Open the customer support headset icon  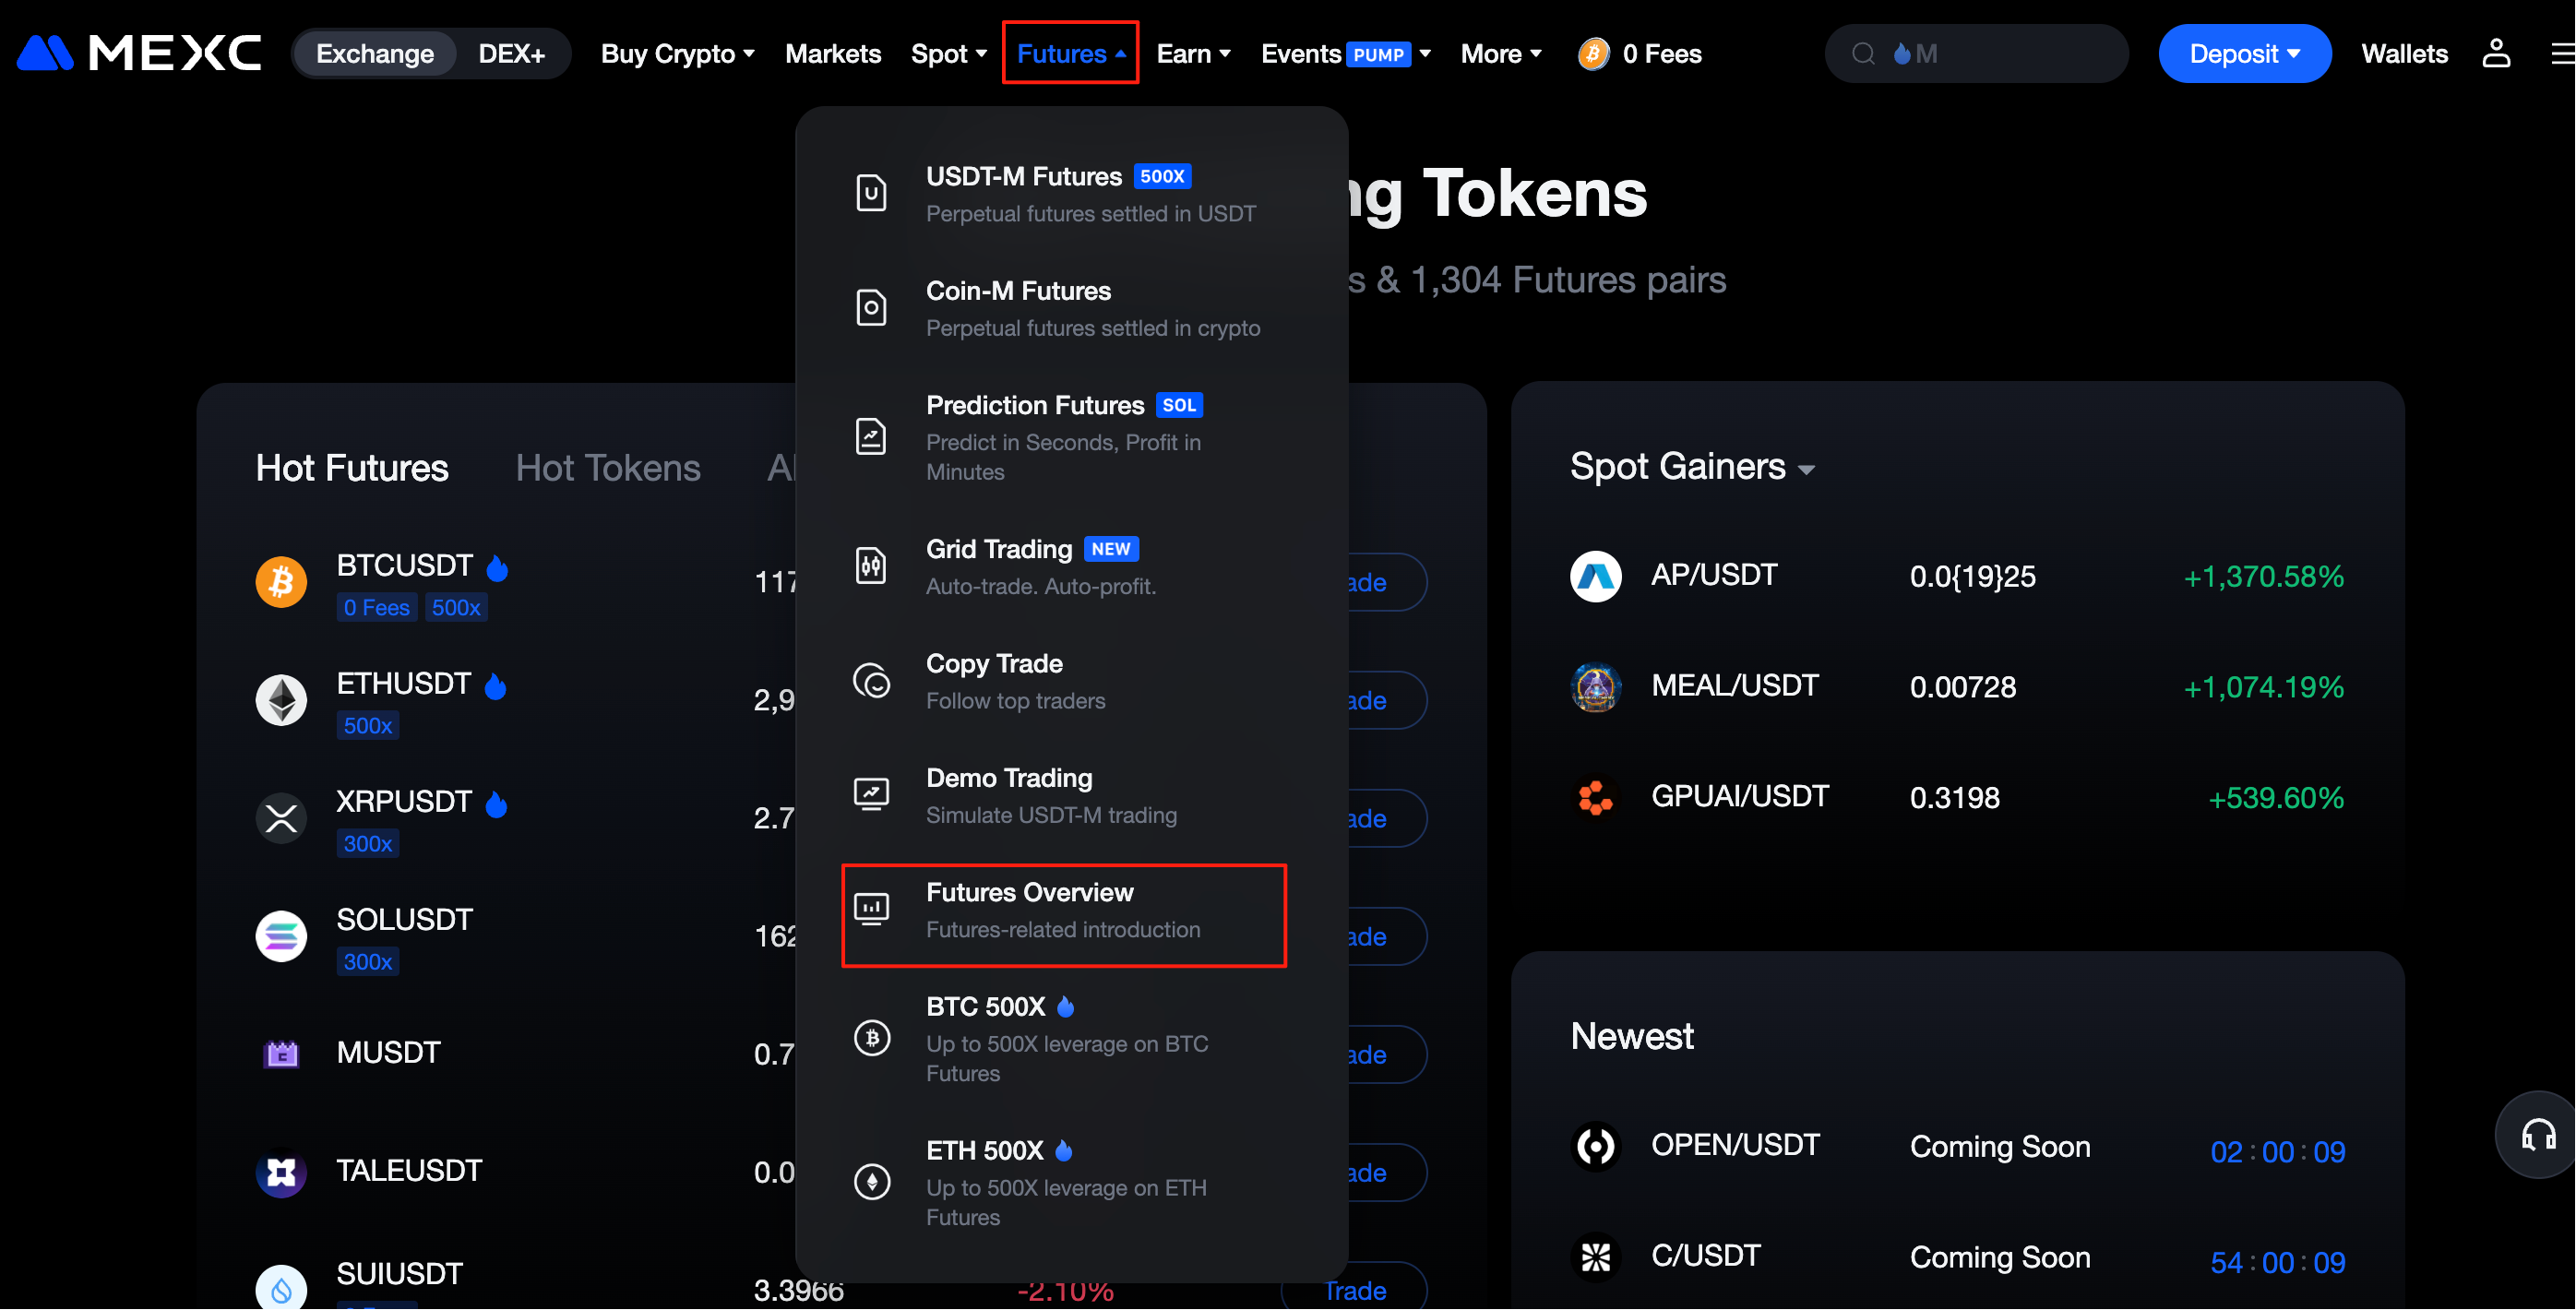pyautogui.click(x=2538, y=1136)
